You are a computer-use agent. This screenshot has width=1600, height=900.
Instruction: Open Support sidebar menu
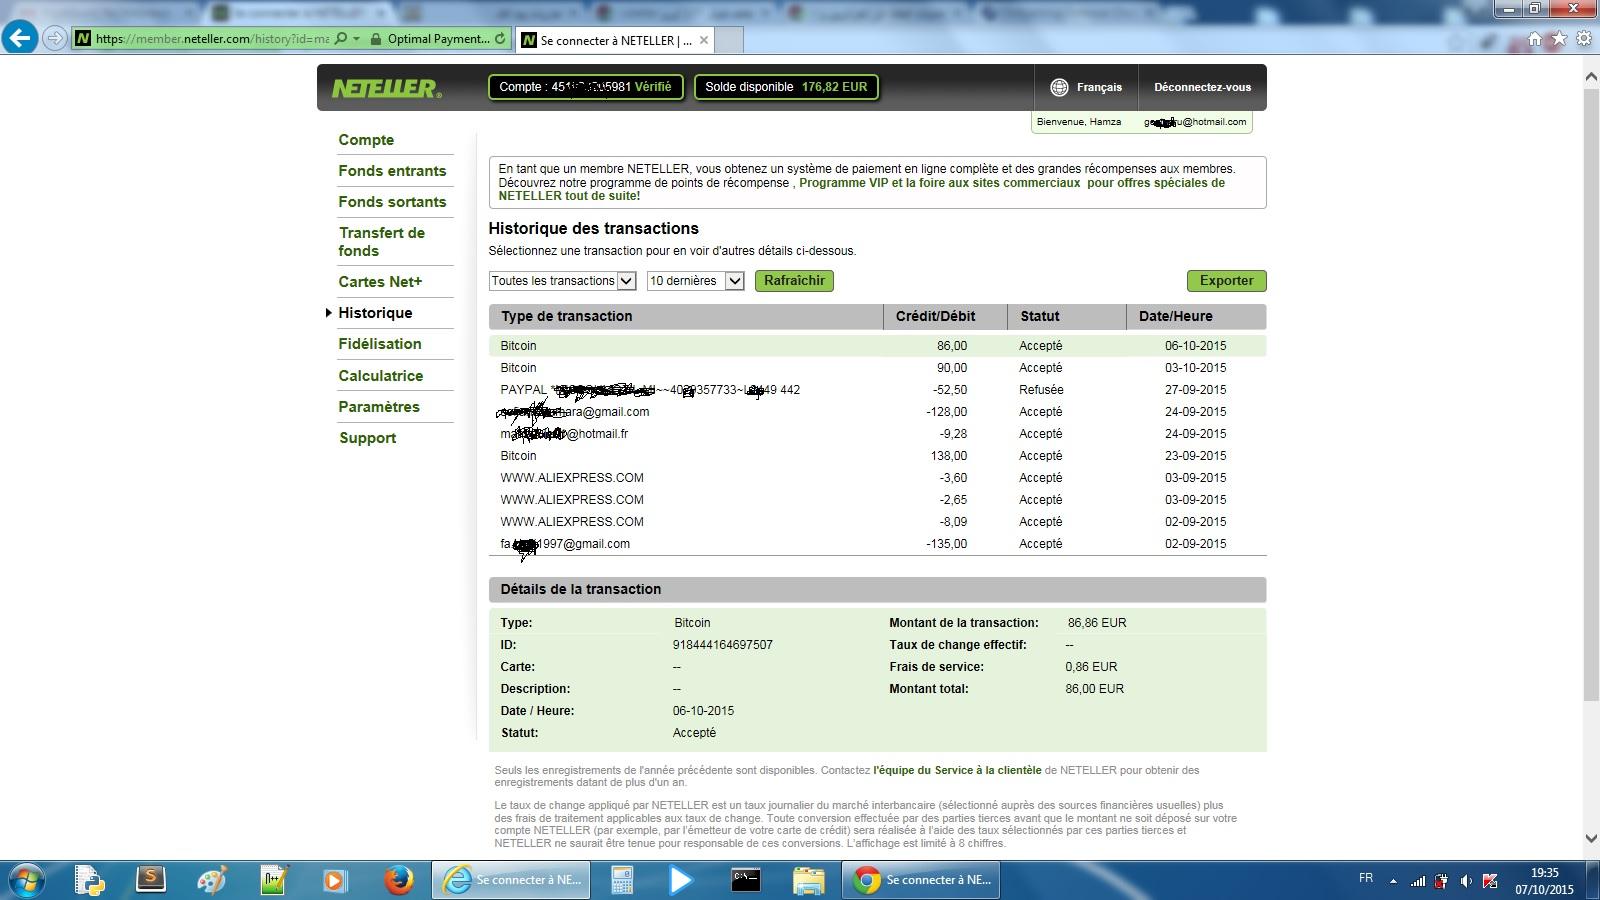click(367, 438)
